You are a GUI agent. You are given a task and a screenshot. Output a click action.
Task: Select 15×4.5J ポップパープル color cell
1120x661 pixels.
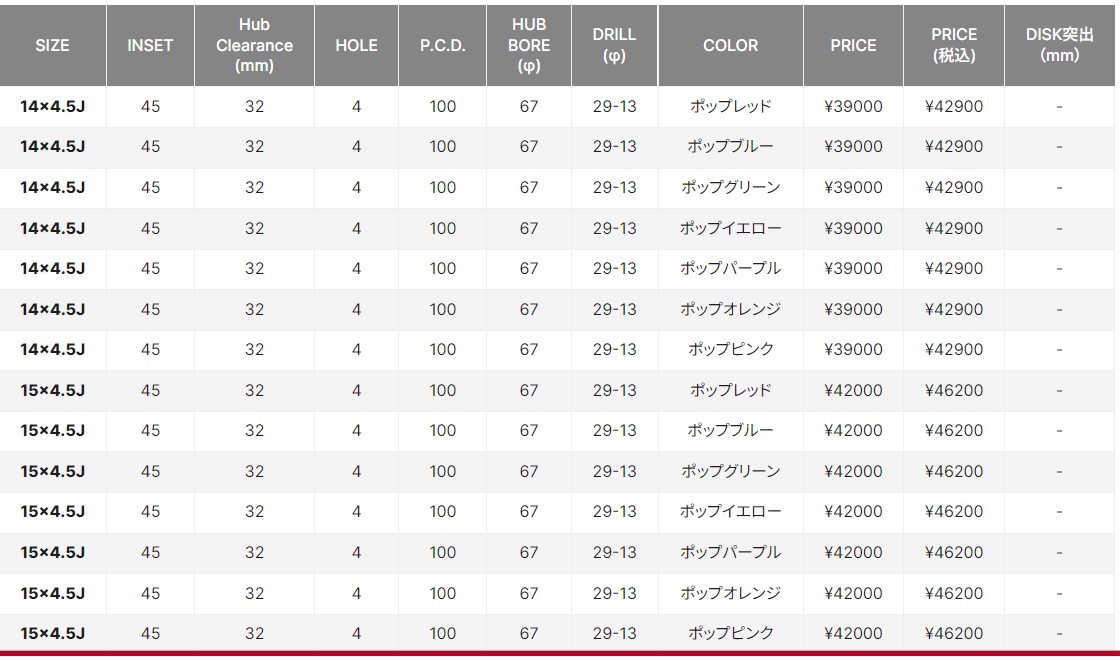pos(730,552)
